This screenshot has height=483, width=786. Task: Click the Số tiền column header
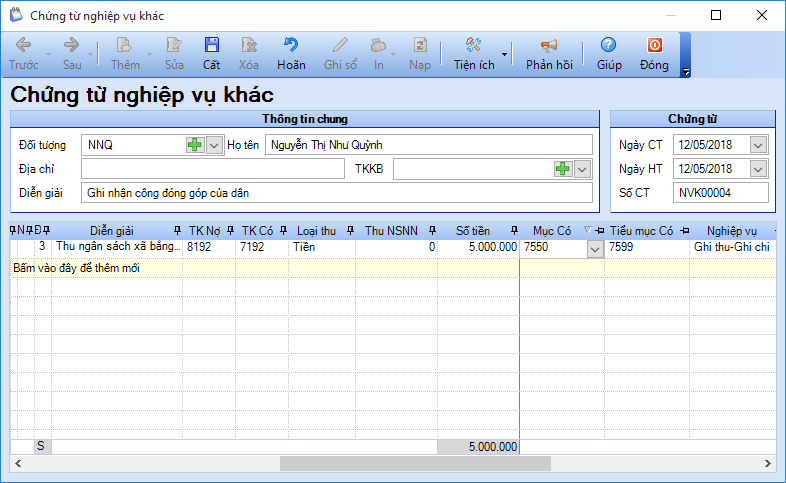tap(473, 231)
